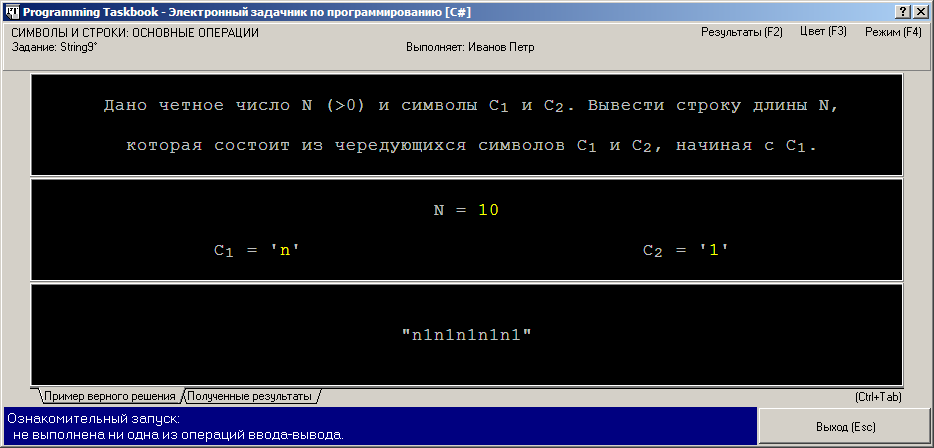Click Цвет (F3) to change color

[x=823, y=32]
